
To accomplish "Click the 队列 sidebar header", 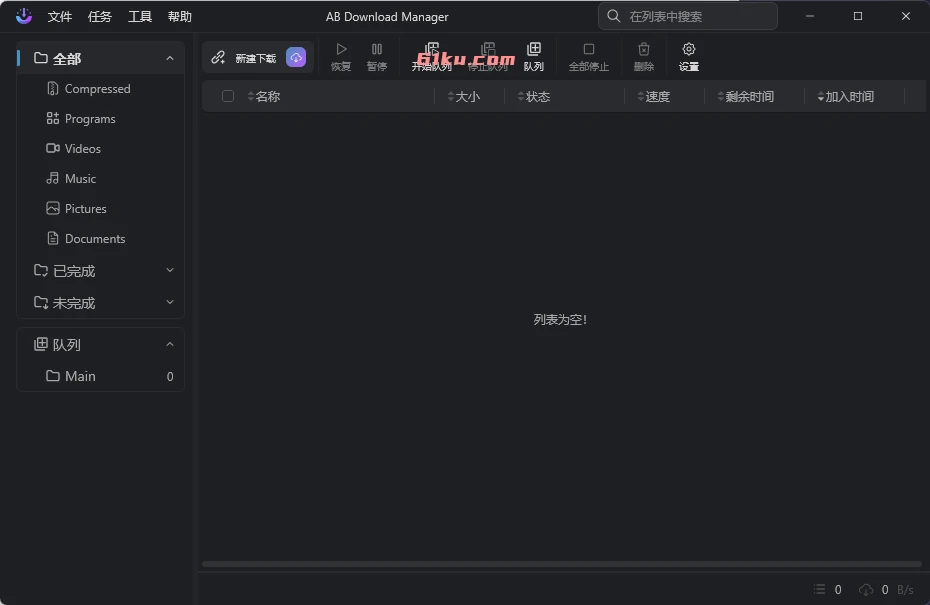I will 100,344.
